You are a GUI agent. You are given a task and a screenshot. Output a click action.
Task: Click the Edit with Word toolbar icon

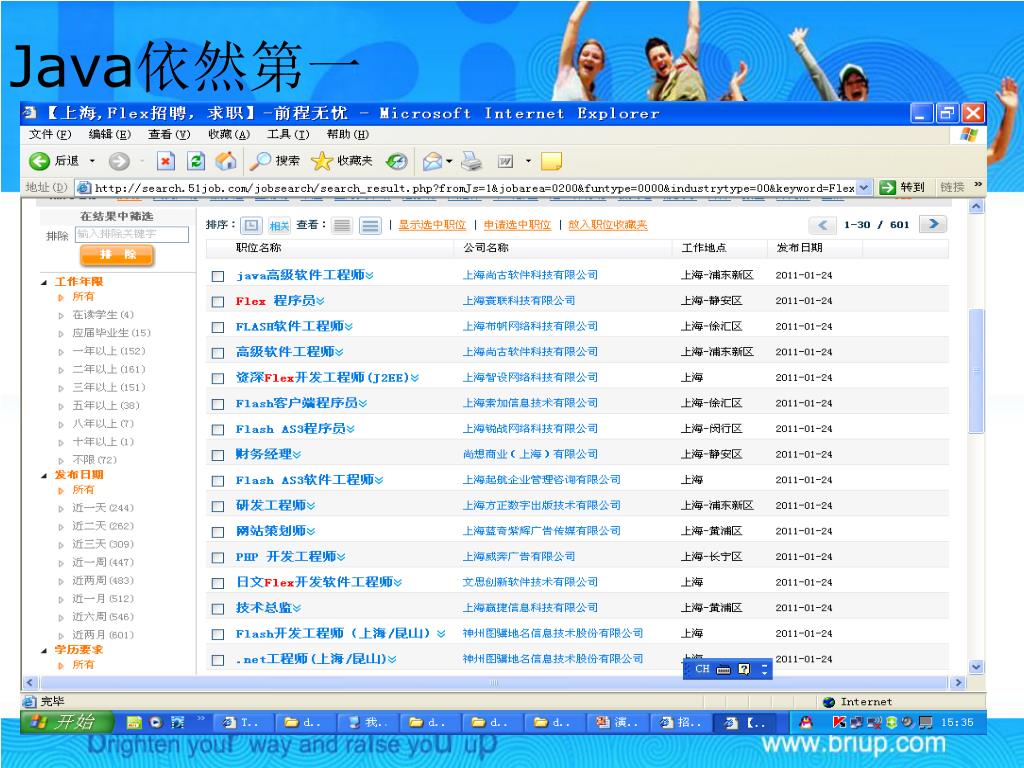pos(505,161)
